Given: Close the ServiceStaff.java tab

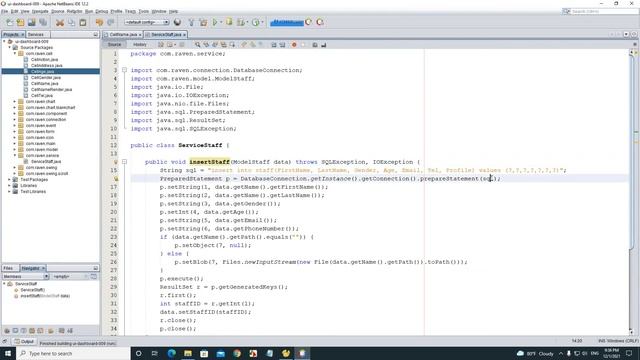Looking at the screenshot, I should 184,35.
